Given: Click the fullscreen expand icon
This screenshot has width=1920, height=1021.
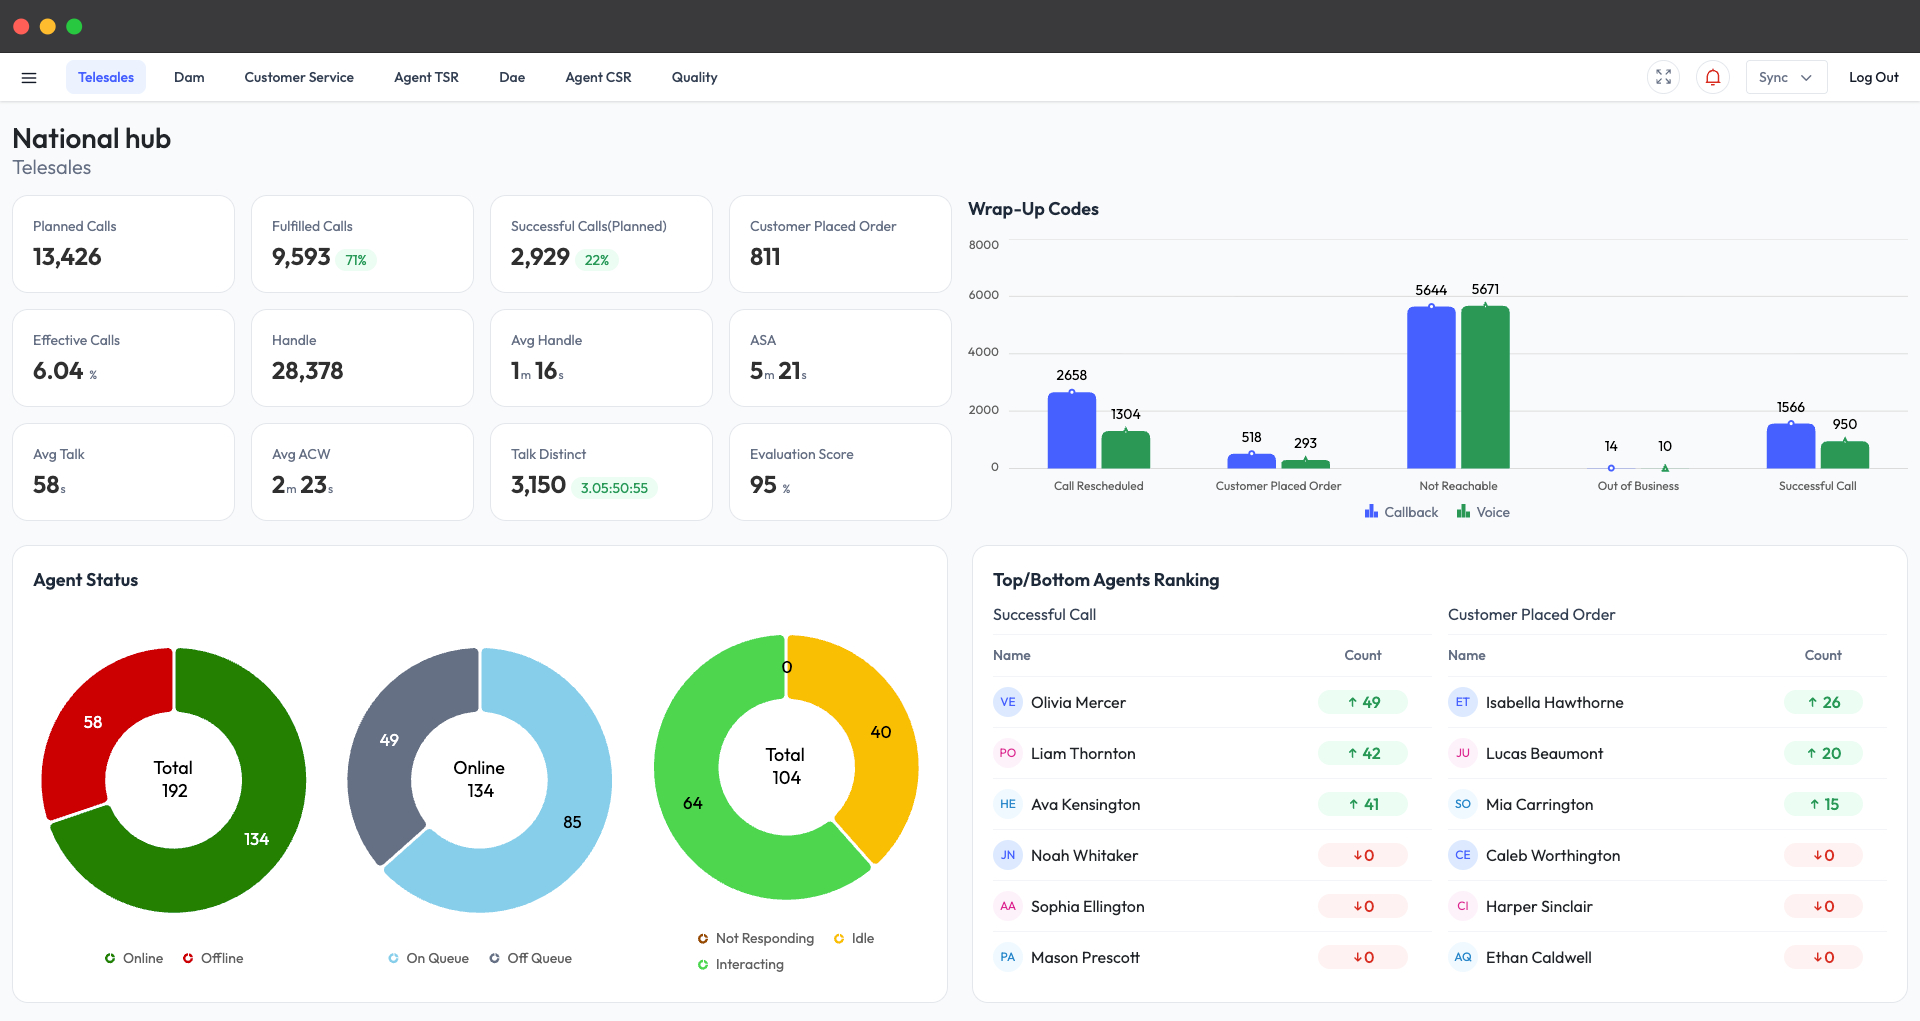Looking at the screenshot, I should (x=1663, y=77).
